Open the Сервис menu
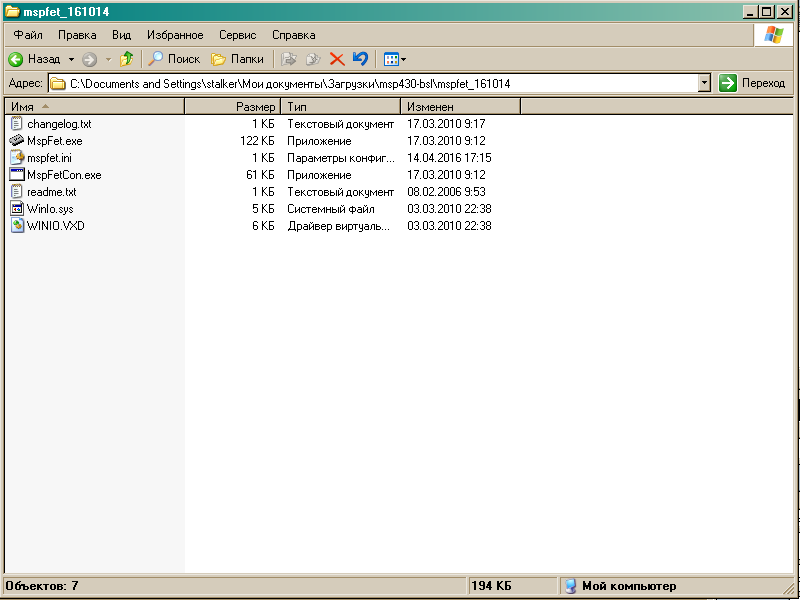The height and width of the screenshot is (600, 800). tap(237, 35)
